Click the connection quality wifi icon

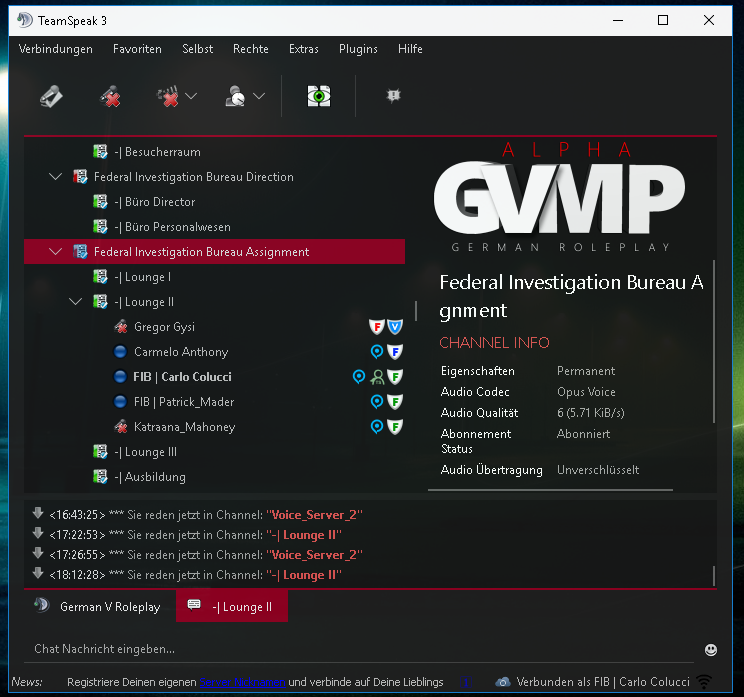(x=705, y=682)
